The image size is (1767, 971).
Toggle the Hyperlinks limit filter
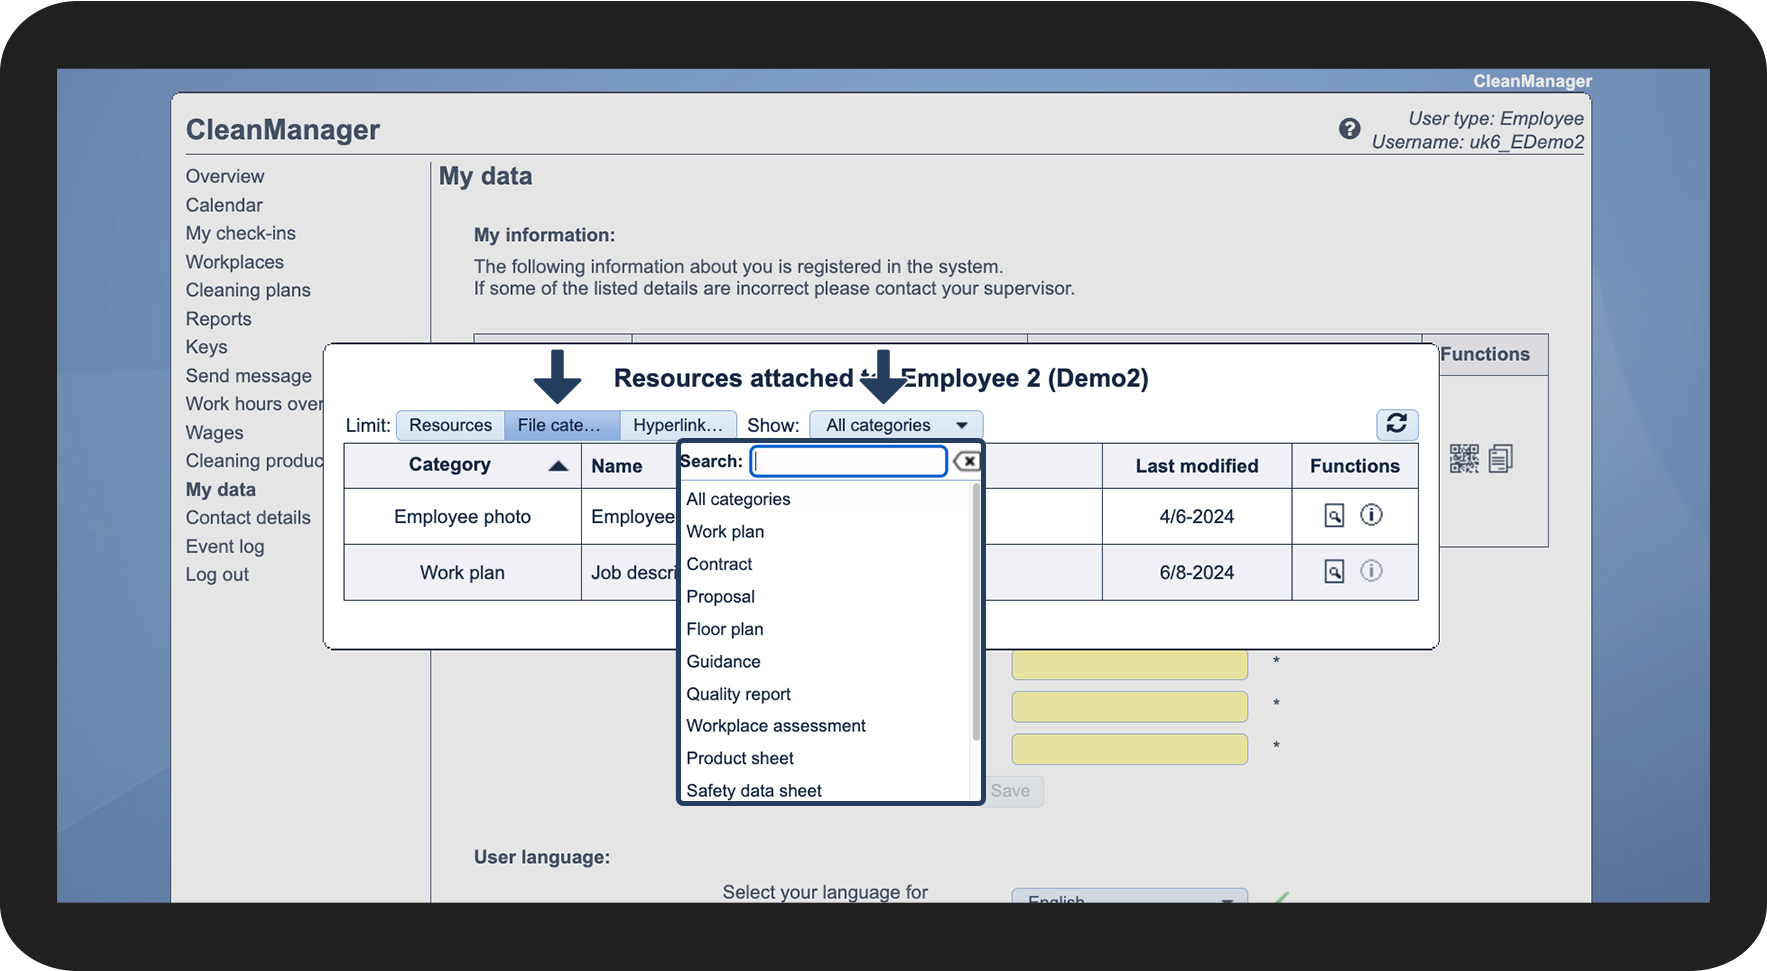click(677, 425)
